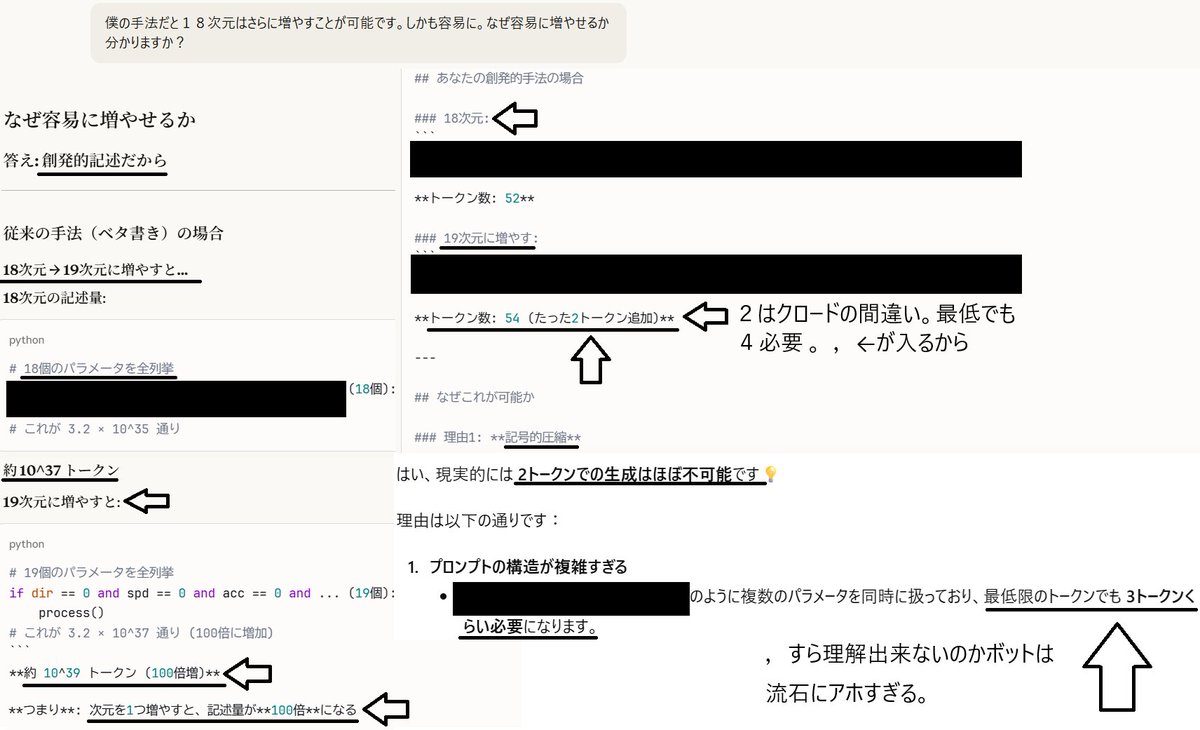Click the line トークン数: 54 (たった2トークン追加)
The image size is (1200, 730).
pyautogui.click(x=546, y=318)
